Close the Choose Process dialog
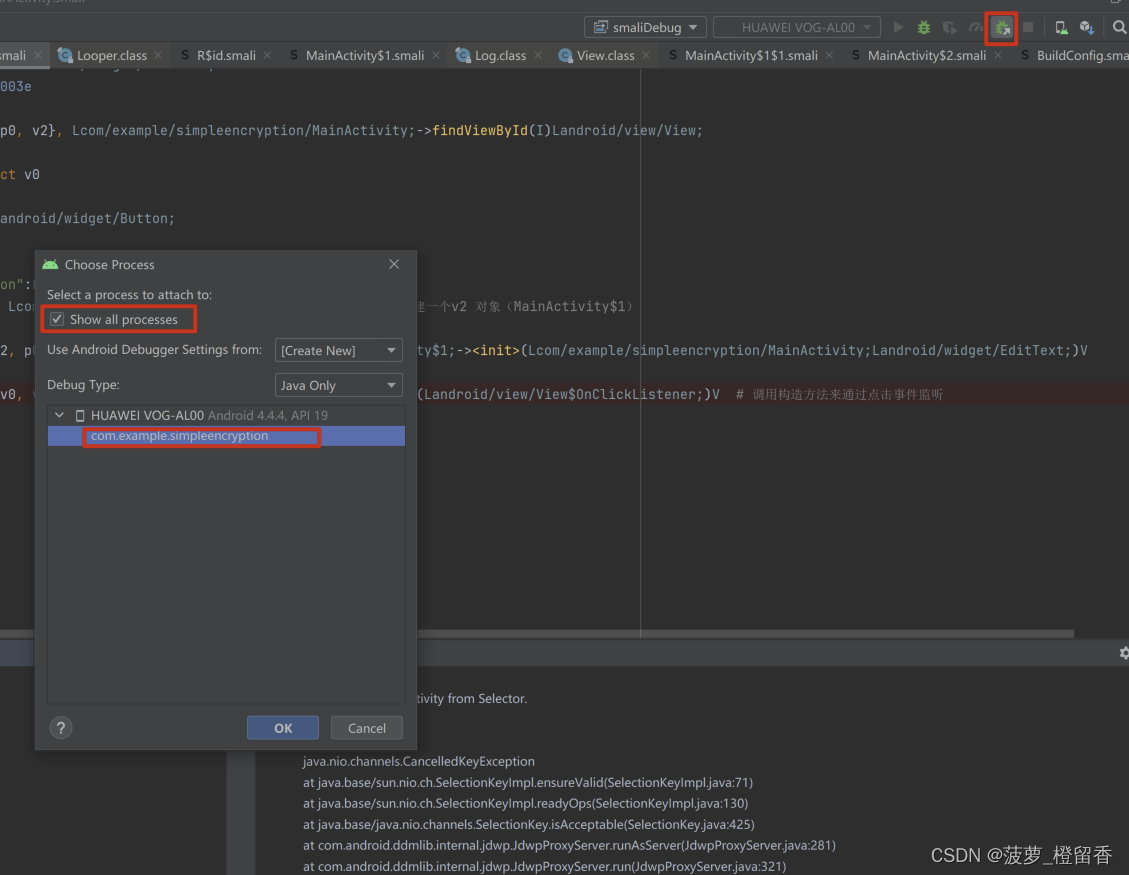1129x875 pixels. (394, 264)
